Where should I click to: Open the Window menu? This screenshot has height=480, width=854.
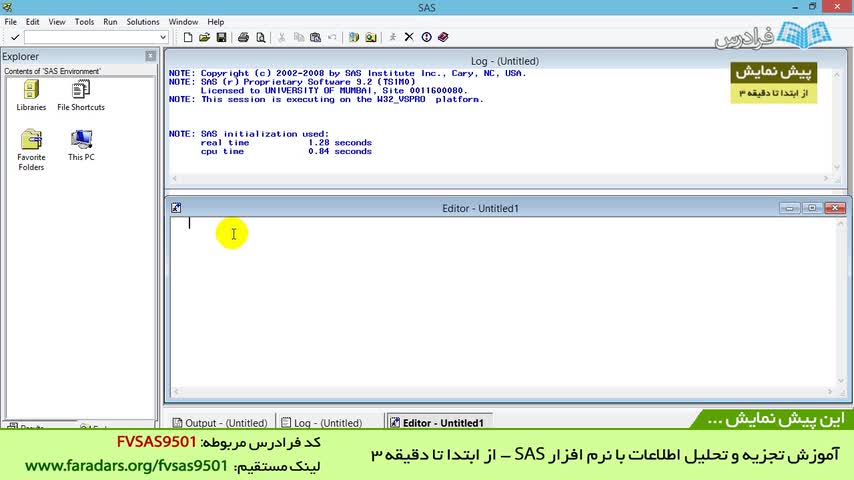coord(183,22)
